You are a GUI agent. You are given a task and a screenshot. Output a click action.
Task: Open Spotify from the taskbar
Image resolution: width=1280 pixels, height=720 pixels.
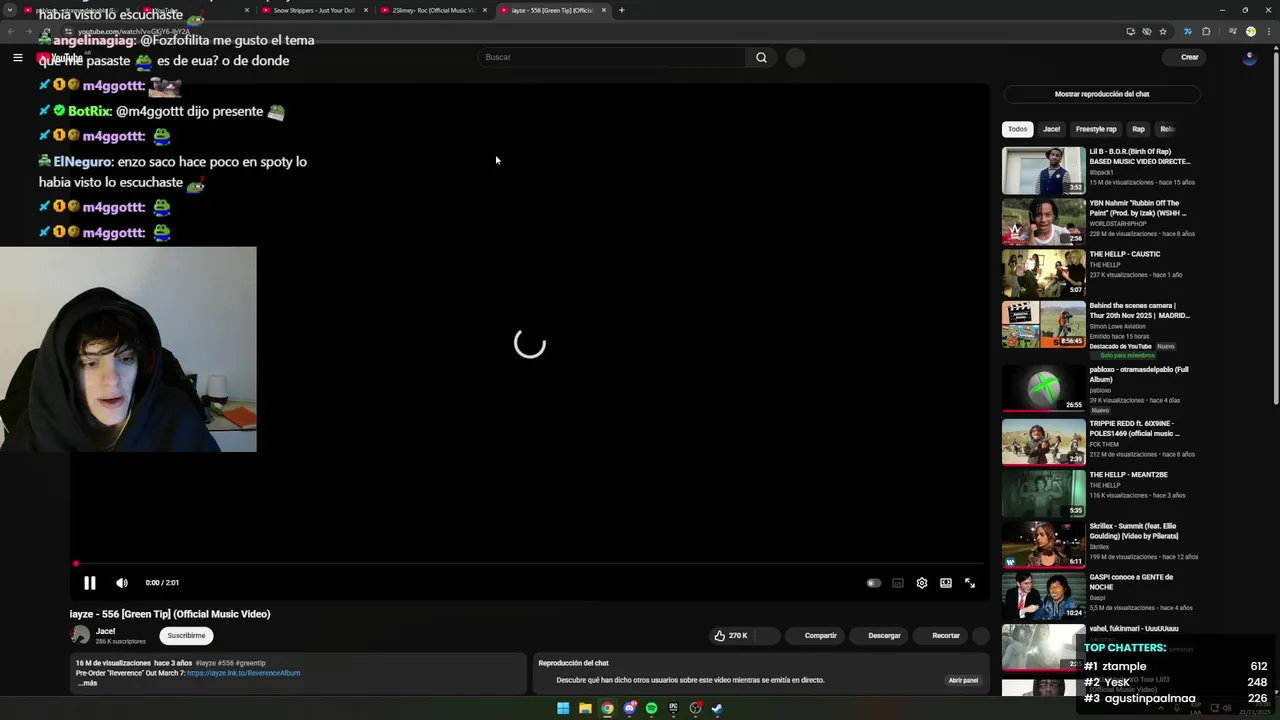click(x=651, y=708)
